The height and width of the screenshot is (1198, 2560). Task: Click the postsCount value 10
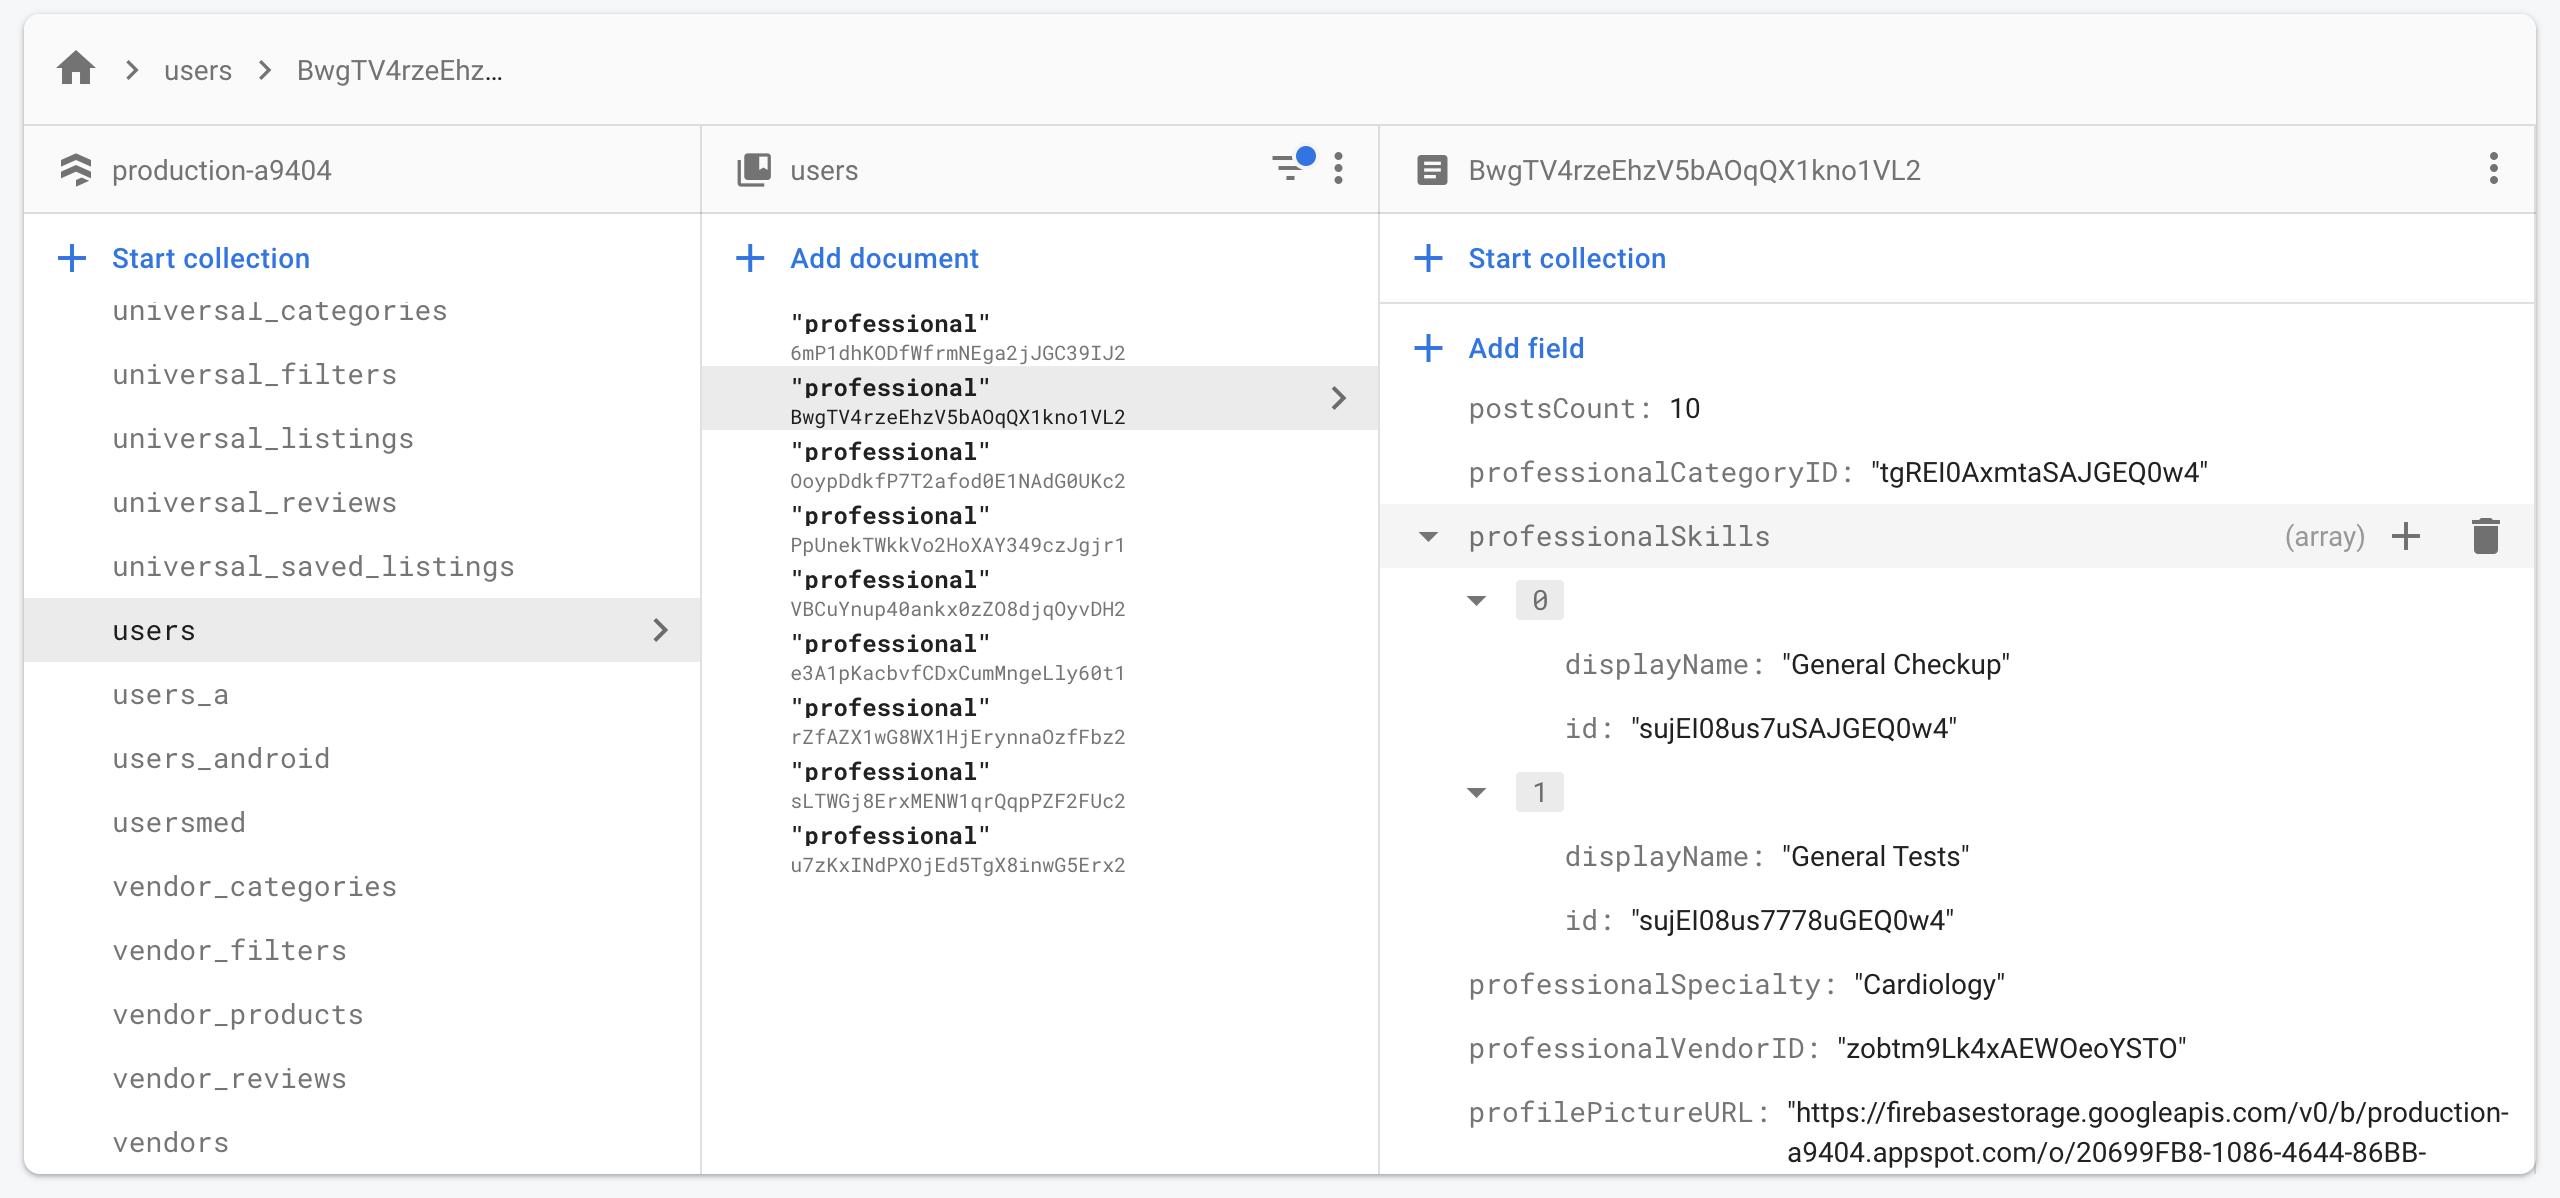pos(1684,408)
